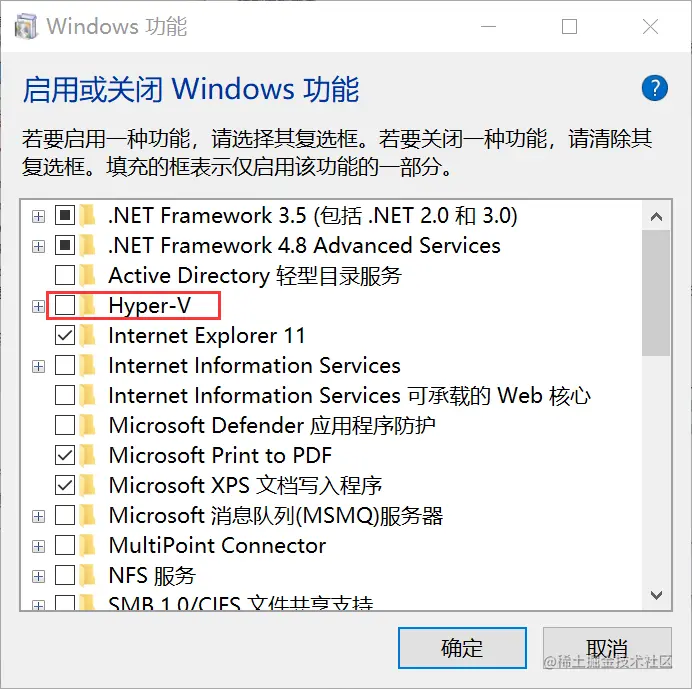Tick Microsoft Defender 应用程序防护 checkbox
This screenshot has width=692, height=689.
click(x=65, y=425)
